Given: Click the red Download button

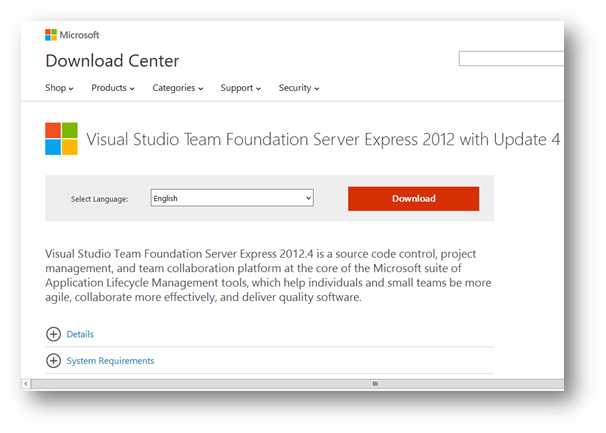Looking at the screenshot, I should (x=414, y=198).
